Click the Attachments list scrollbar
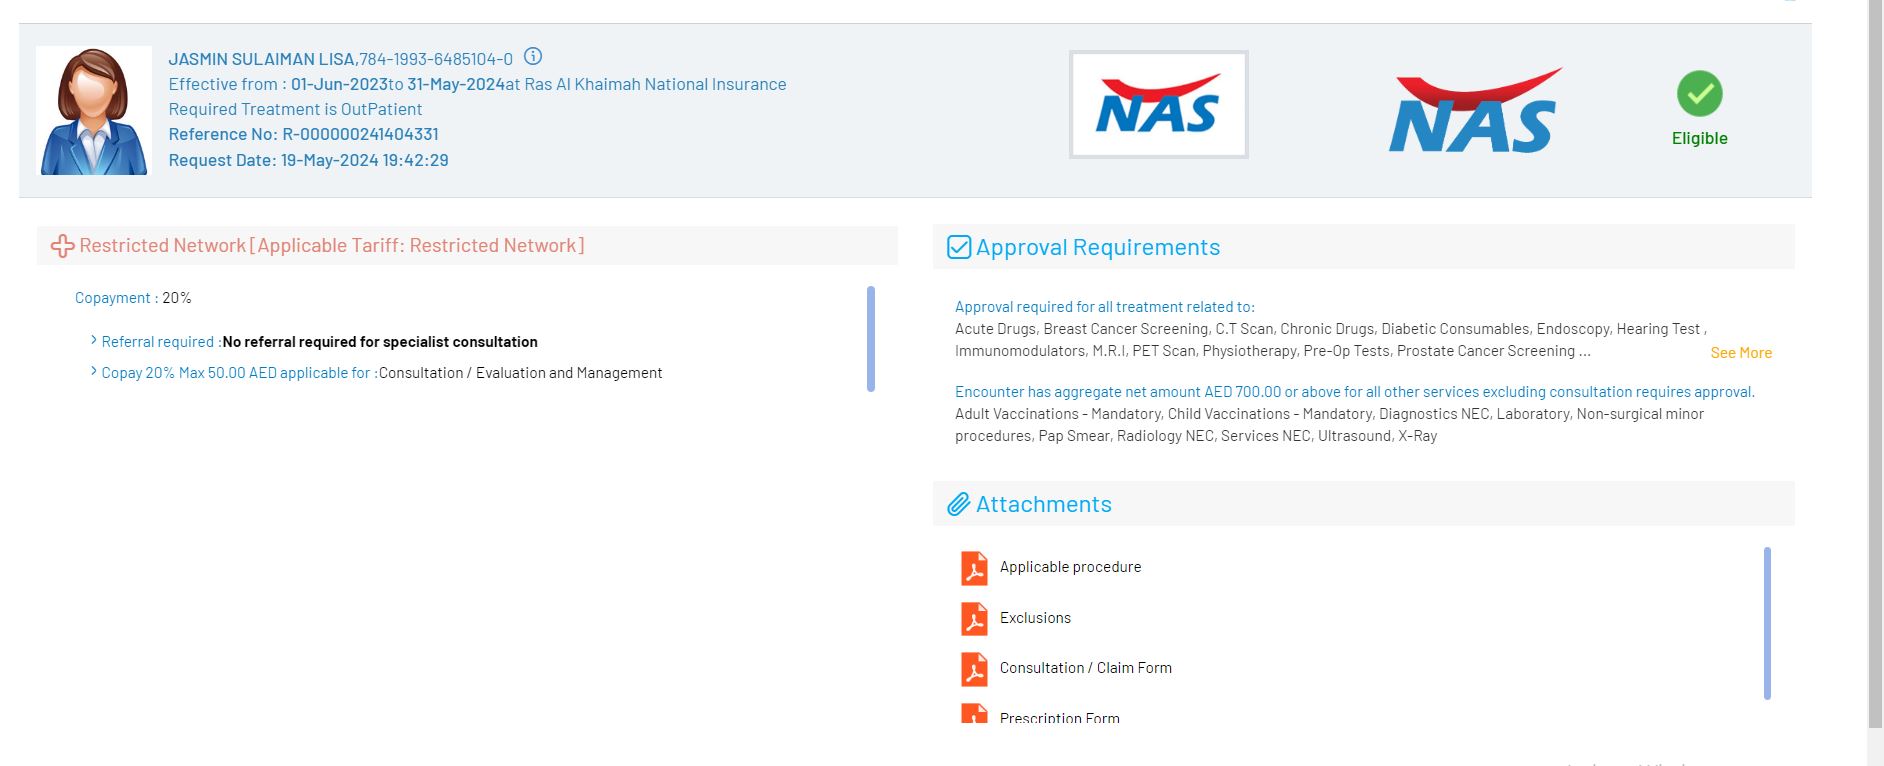The image size is (1884, 766). [x=1767, y=623]
